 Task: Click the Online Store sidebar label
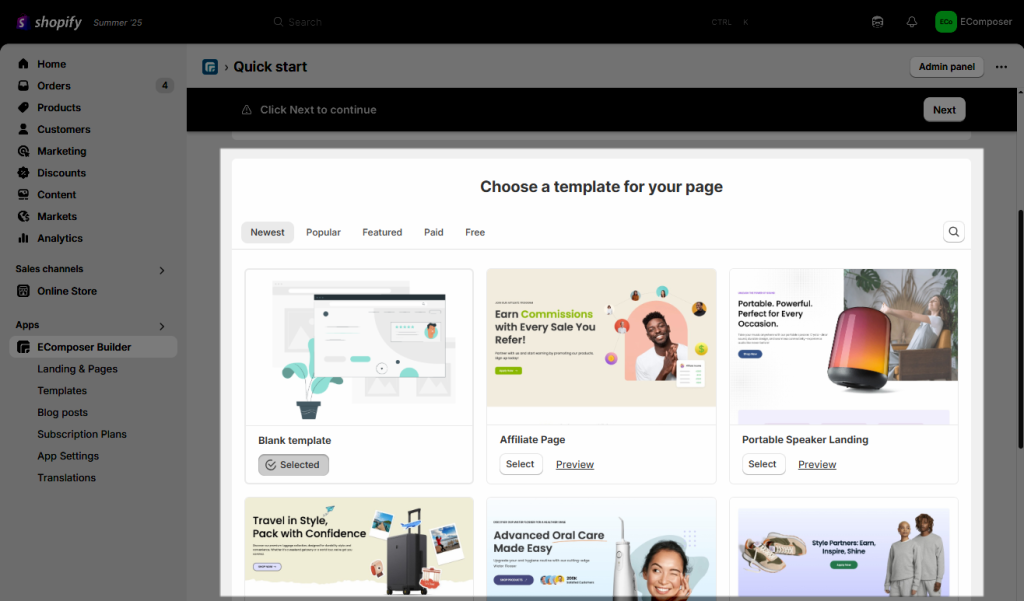(67, 291)
